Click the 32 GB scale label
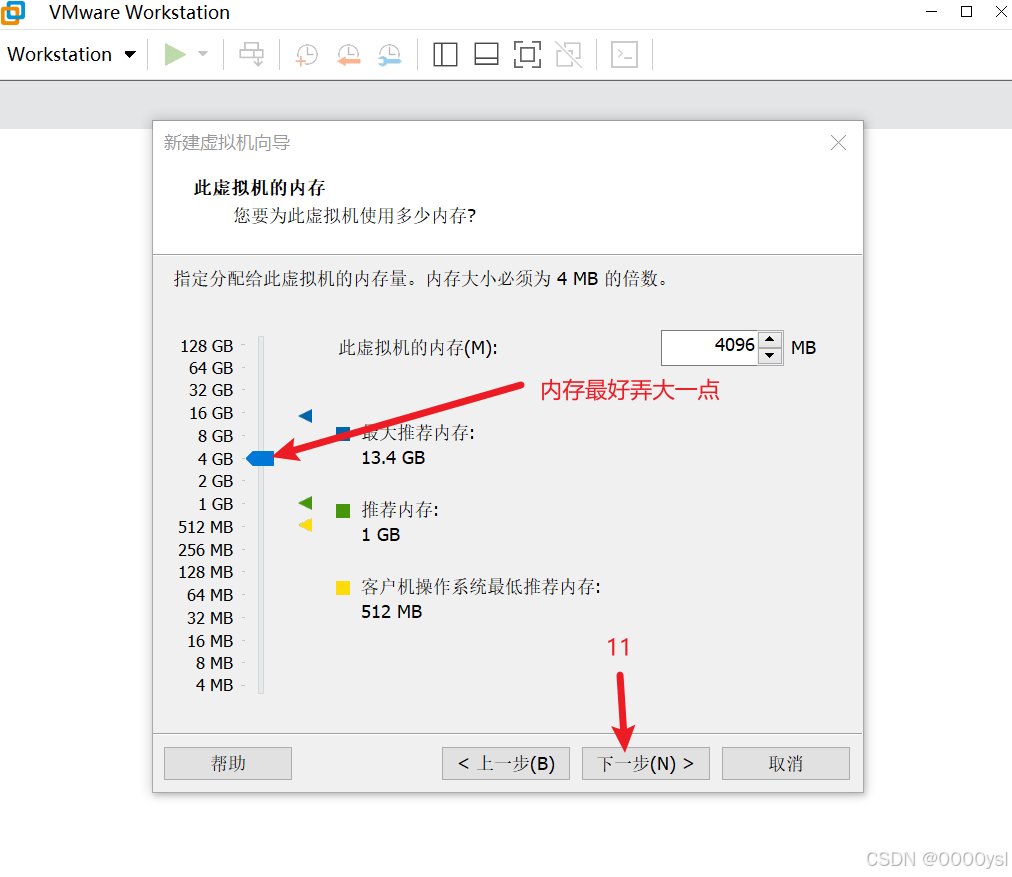The height and width of the screenshot is (877, 1012). coord(211,390)
